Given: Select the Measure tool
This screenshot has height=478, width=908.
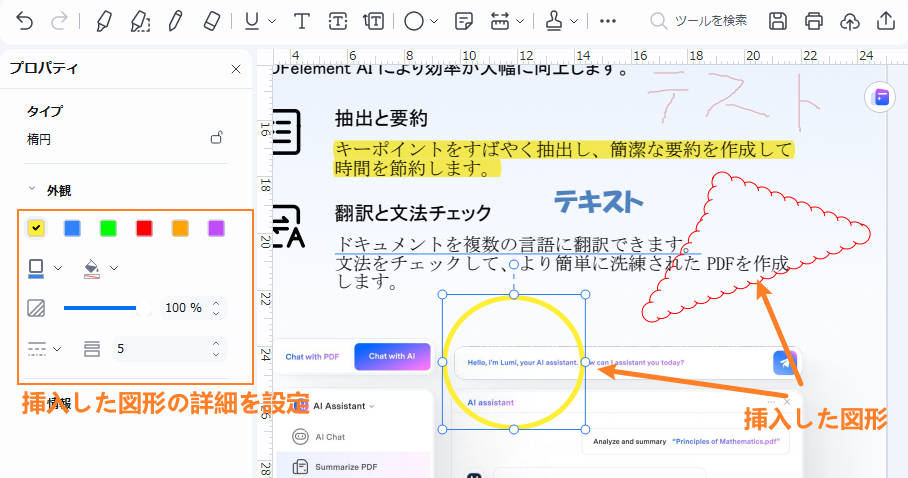Looking at the screenshot, I should [x=500, y=21].
